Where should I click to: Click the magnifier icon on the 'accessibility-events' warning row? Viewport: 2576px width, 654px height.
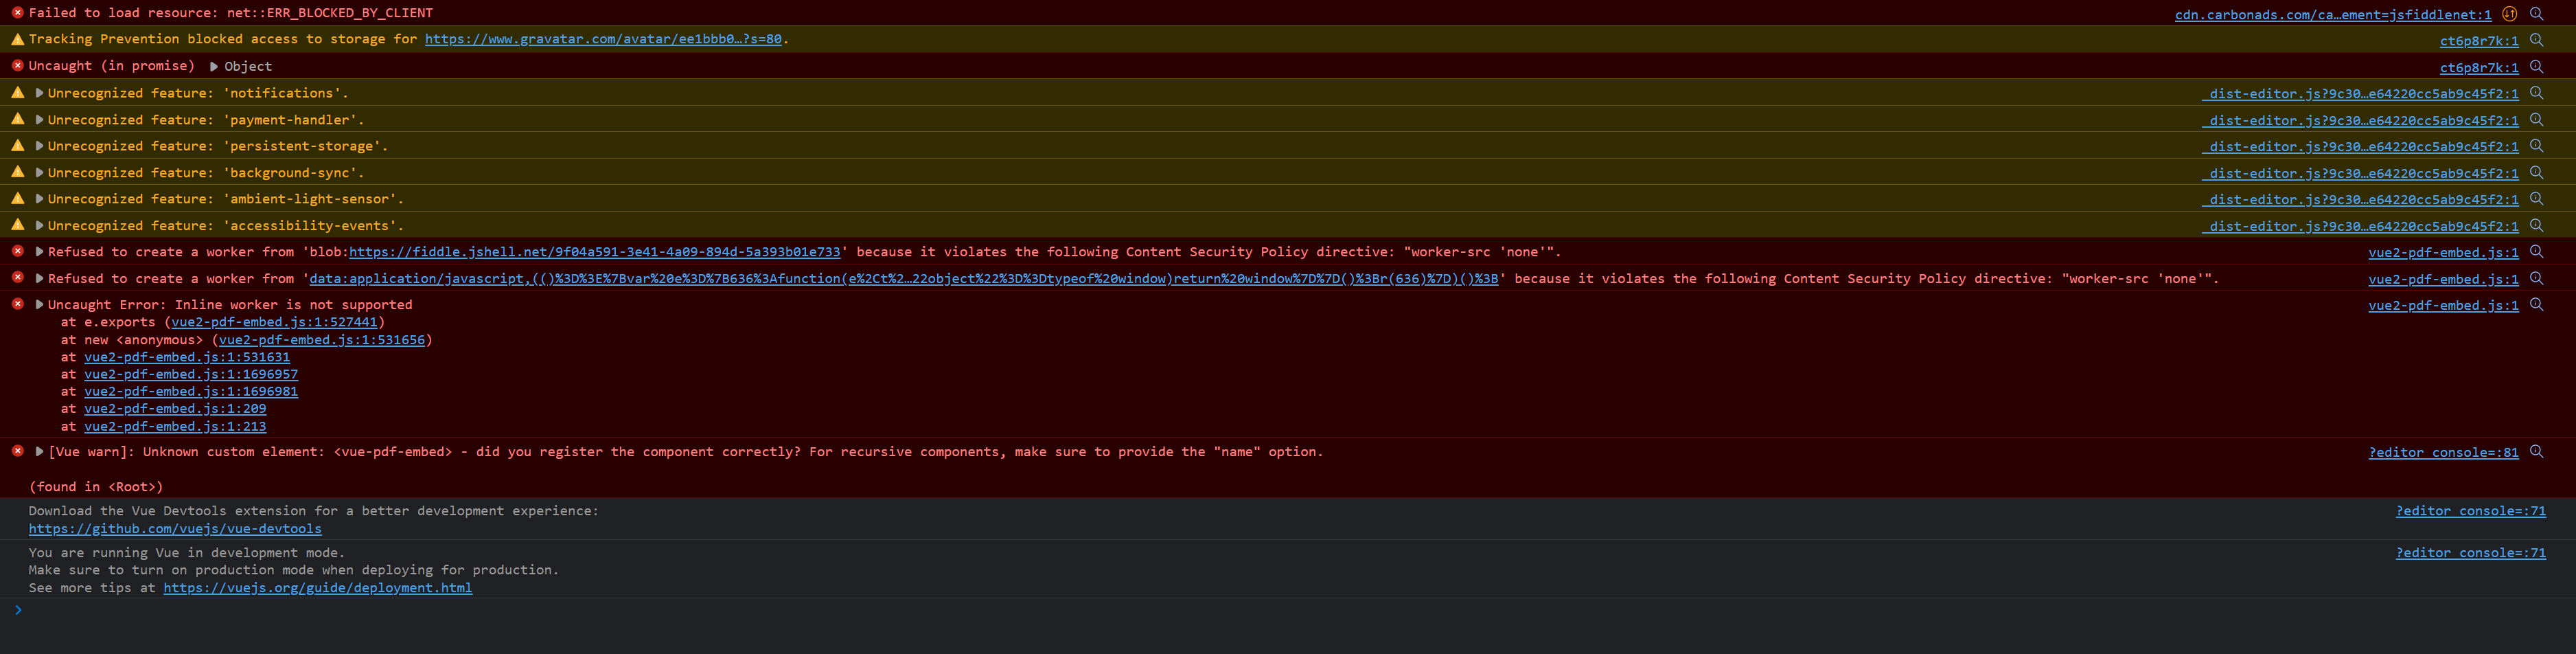pyautogui.click(x=2536, y=226)
